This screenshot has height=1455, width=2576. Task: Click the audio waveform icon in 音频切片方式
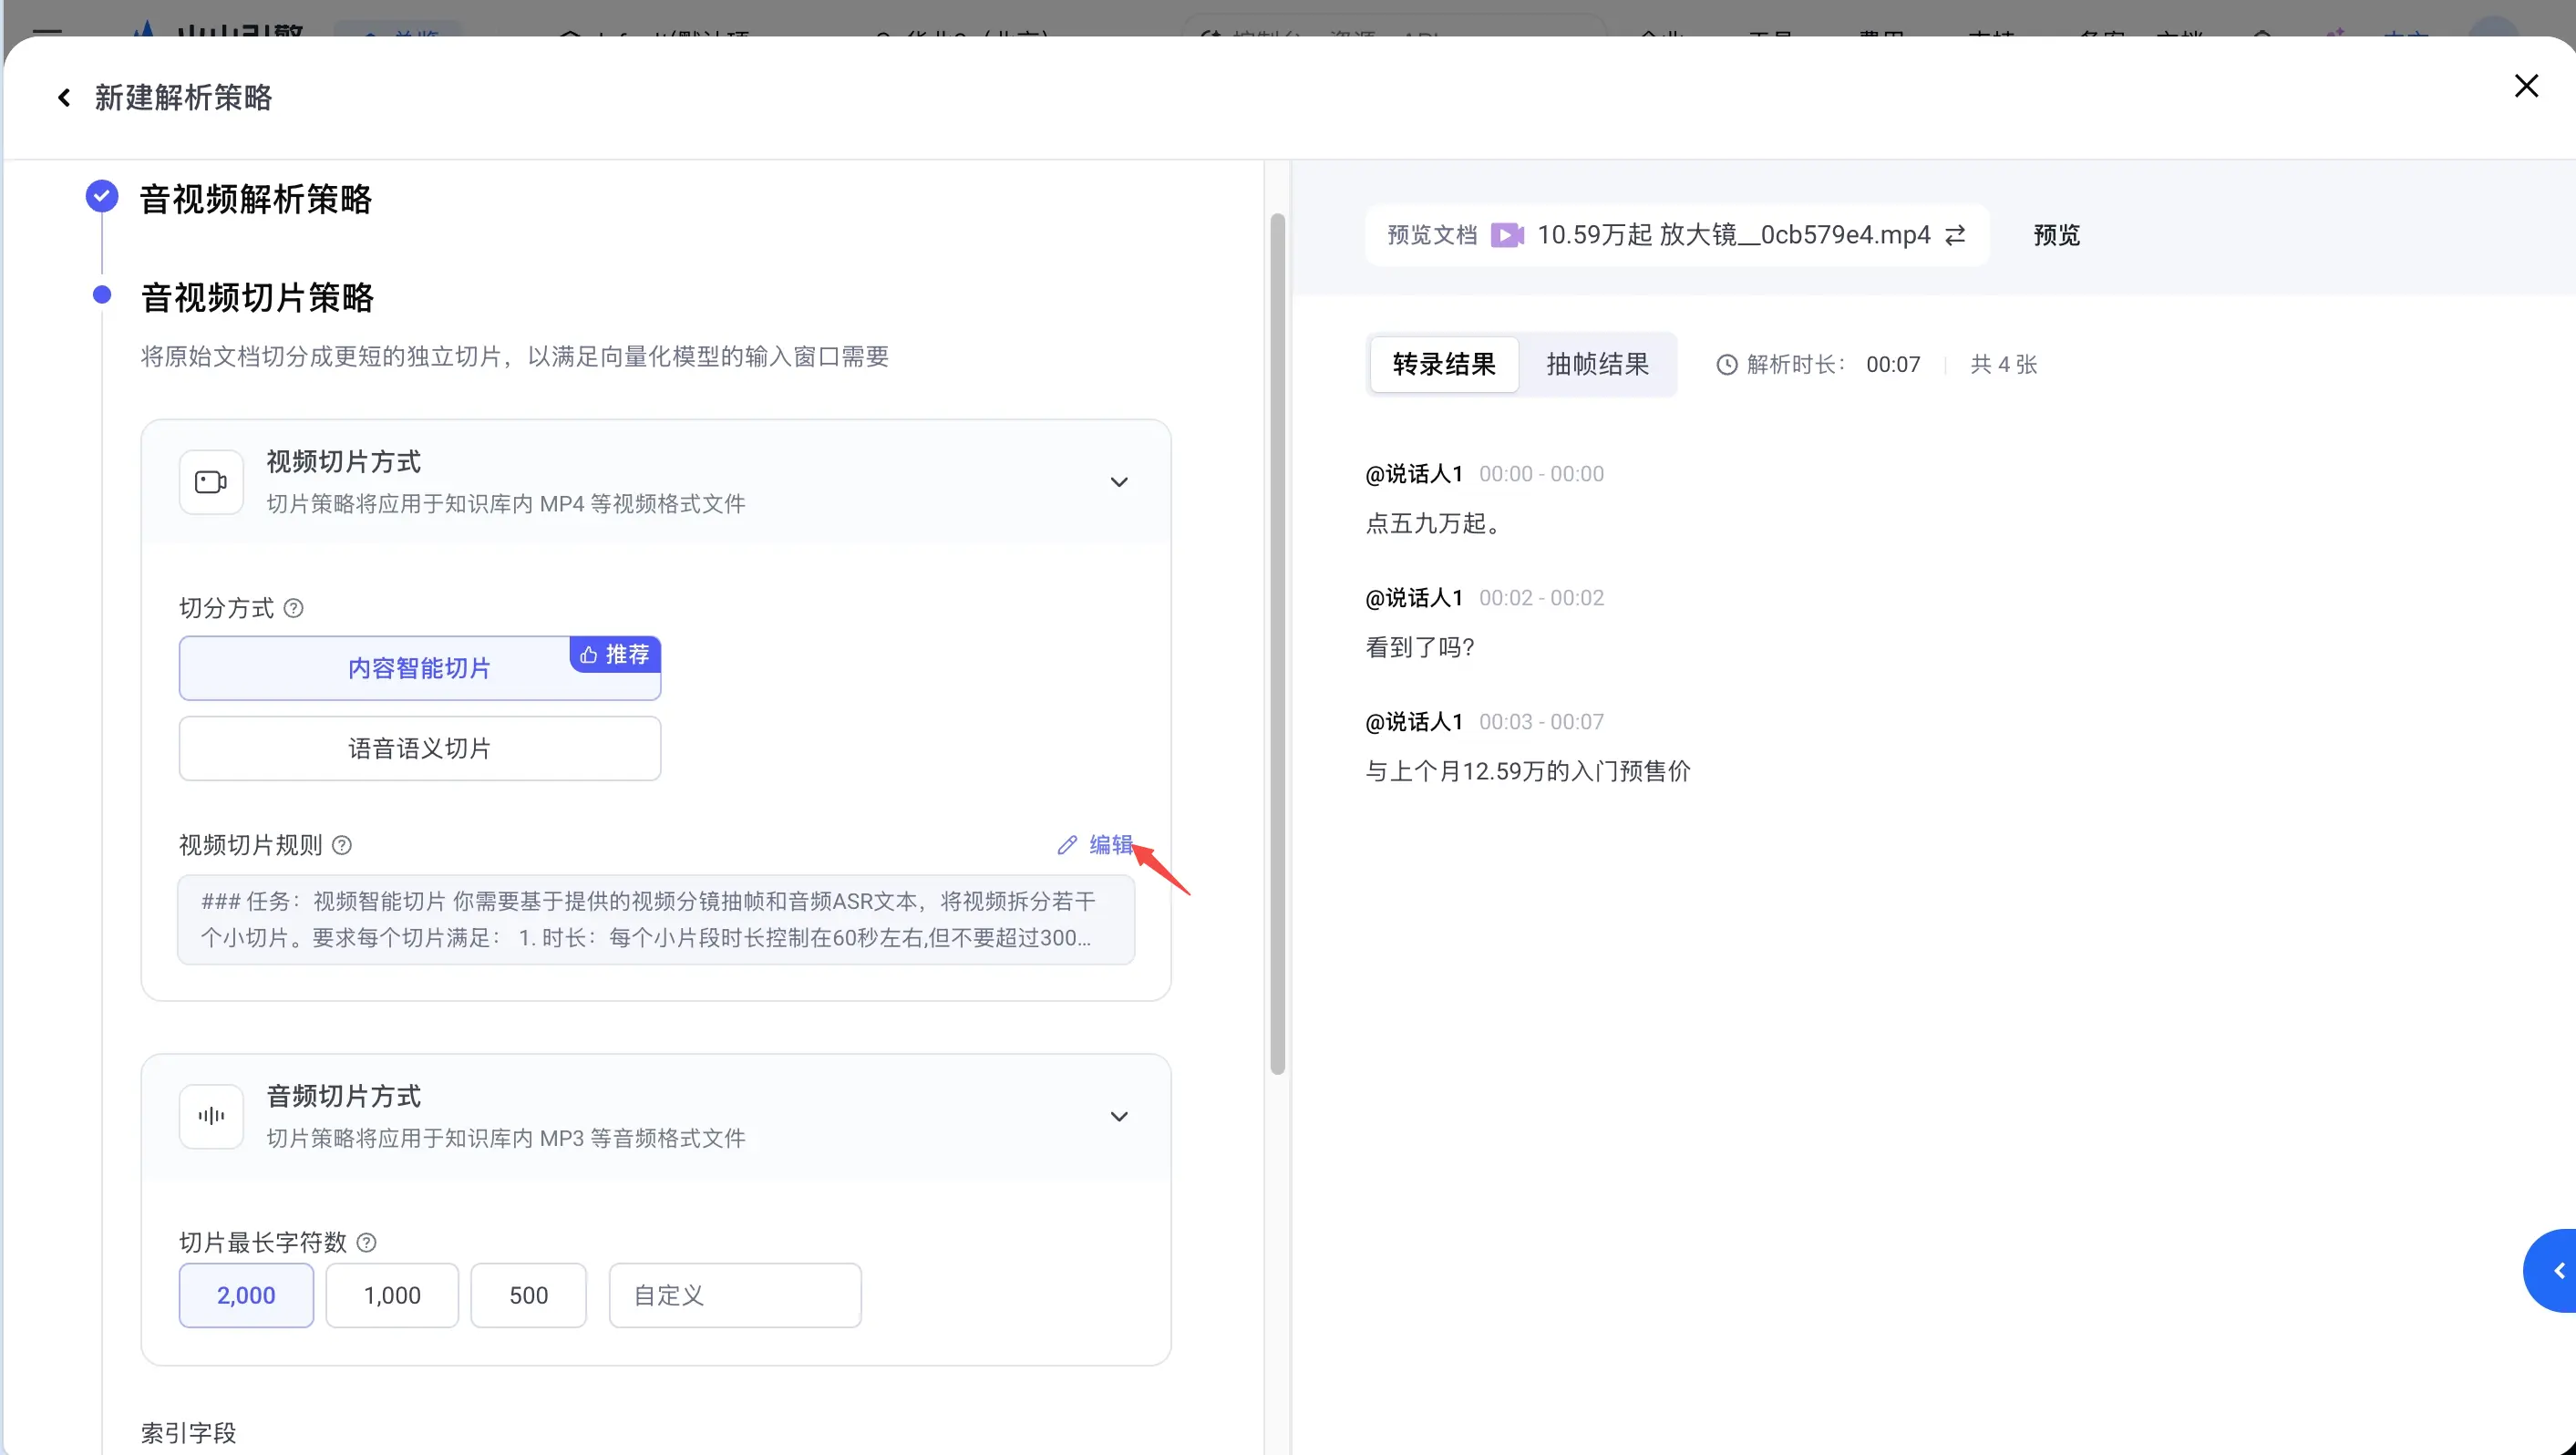coord(211,1116)
